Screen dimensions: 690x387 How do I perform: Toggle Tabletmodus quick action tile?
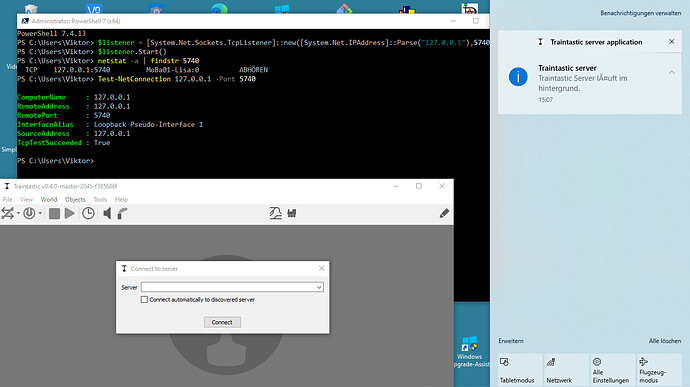pyautogui.click(x=520, y=370)
